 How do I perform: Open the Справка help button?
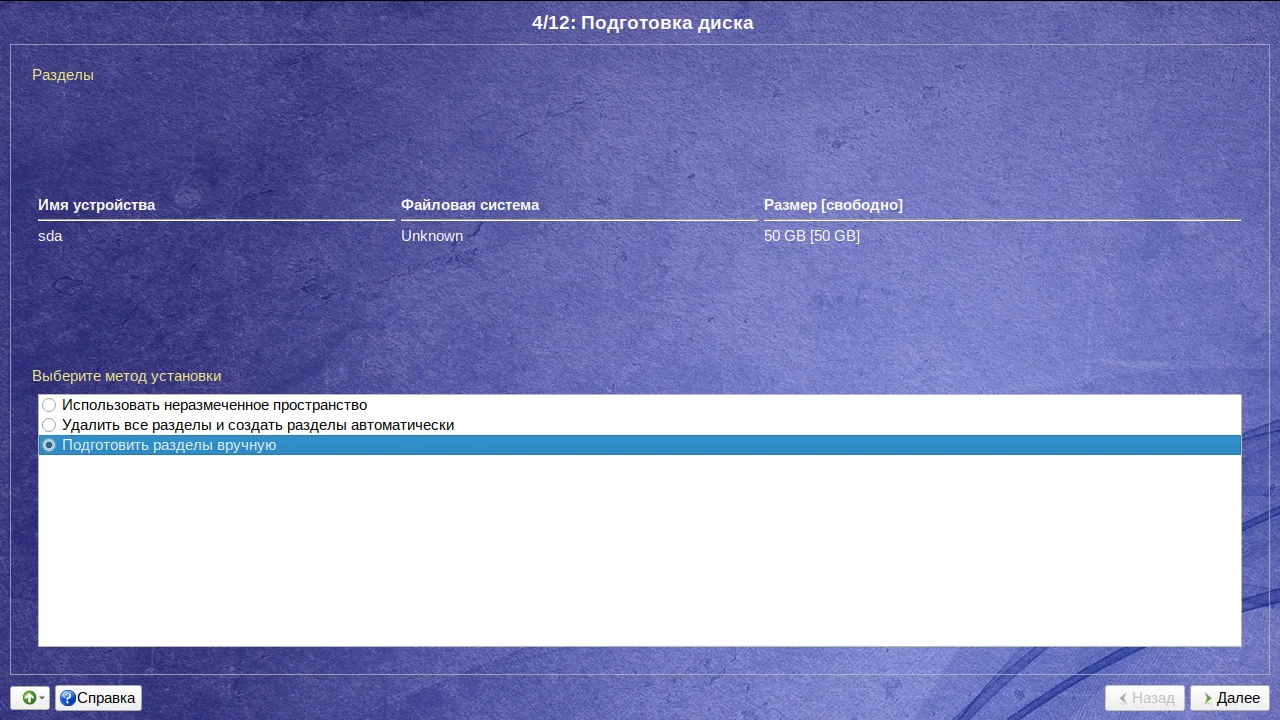(98, 698)
